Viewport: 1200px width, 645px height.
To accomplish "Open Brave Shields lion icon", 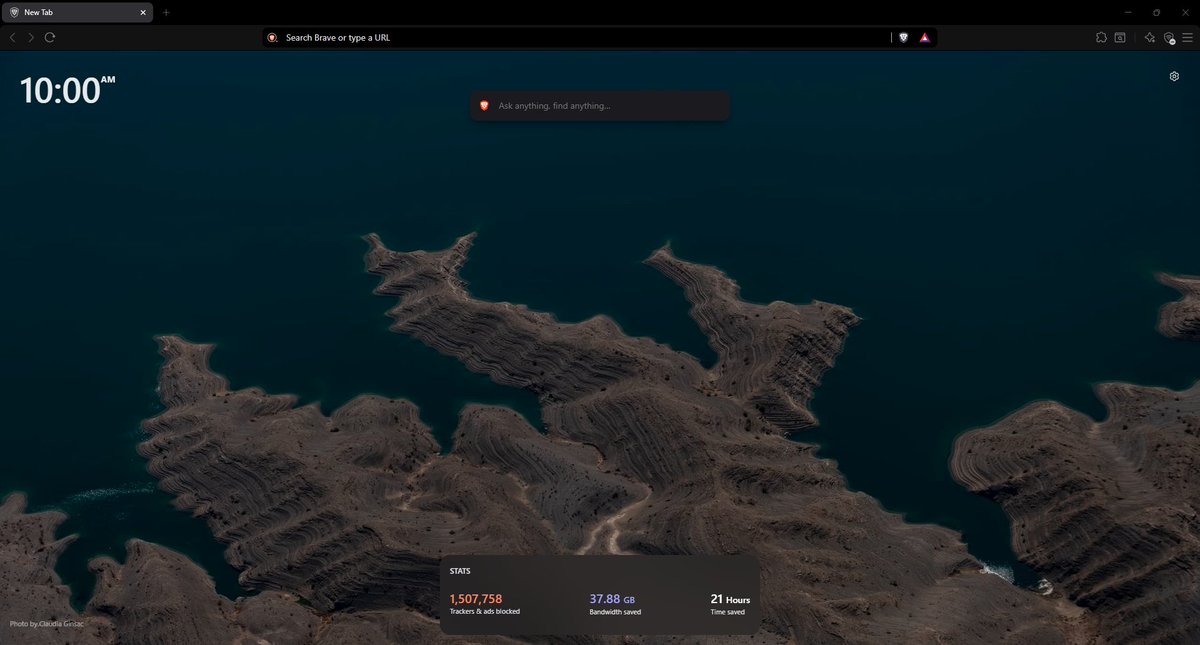I will [903, 37].
